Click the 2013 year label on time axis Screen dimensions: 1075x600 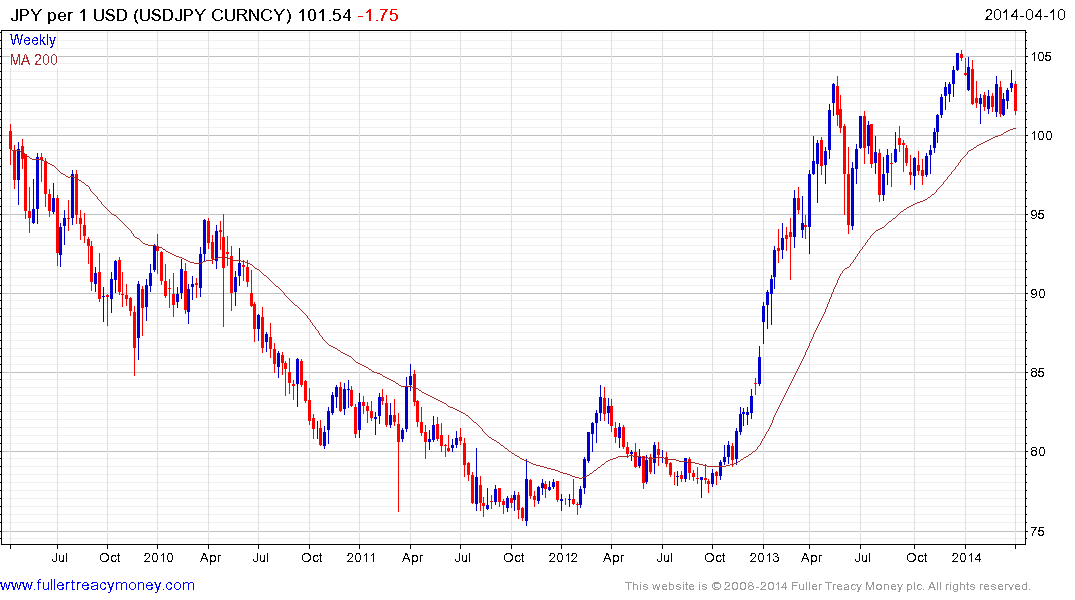click(764, 557)
